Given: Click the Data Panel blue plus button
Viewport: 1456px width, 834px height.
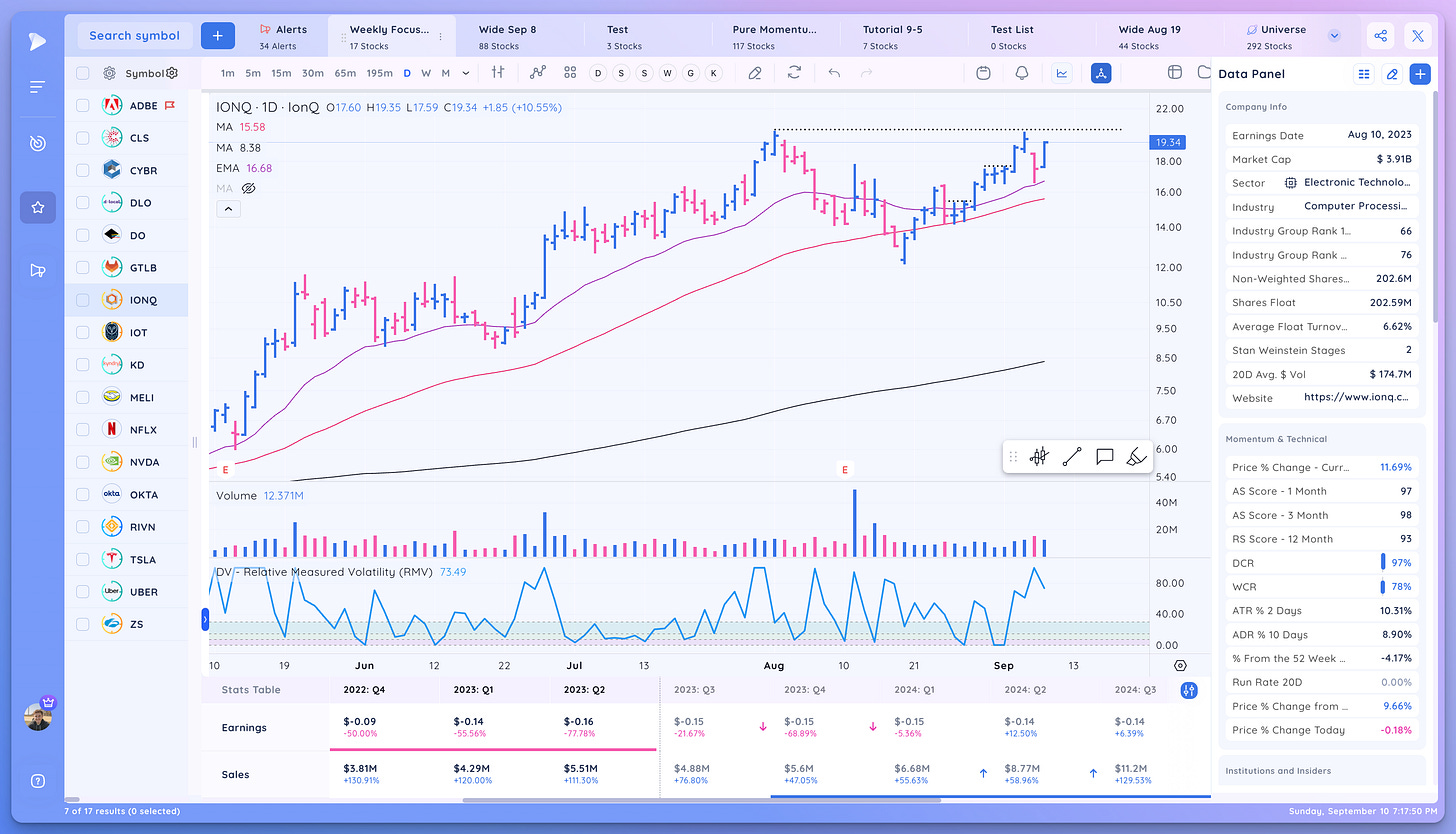Looking at the screenshot, I should coord(1420,74).
